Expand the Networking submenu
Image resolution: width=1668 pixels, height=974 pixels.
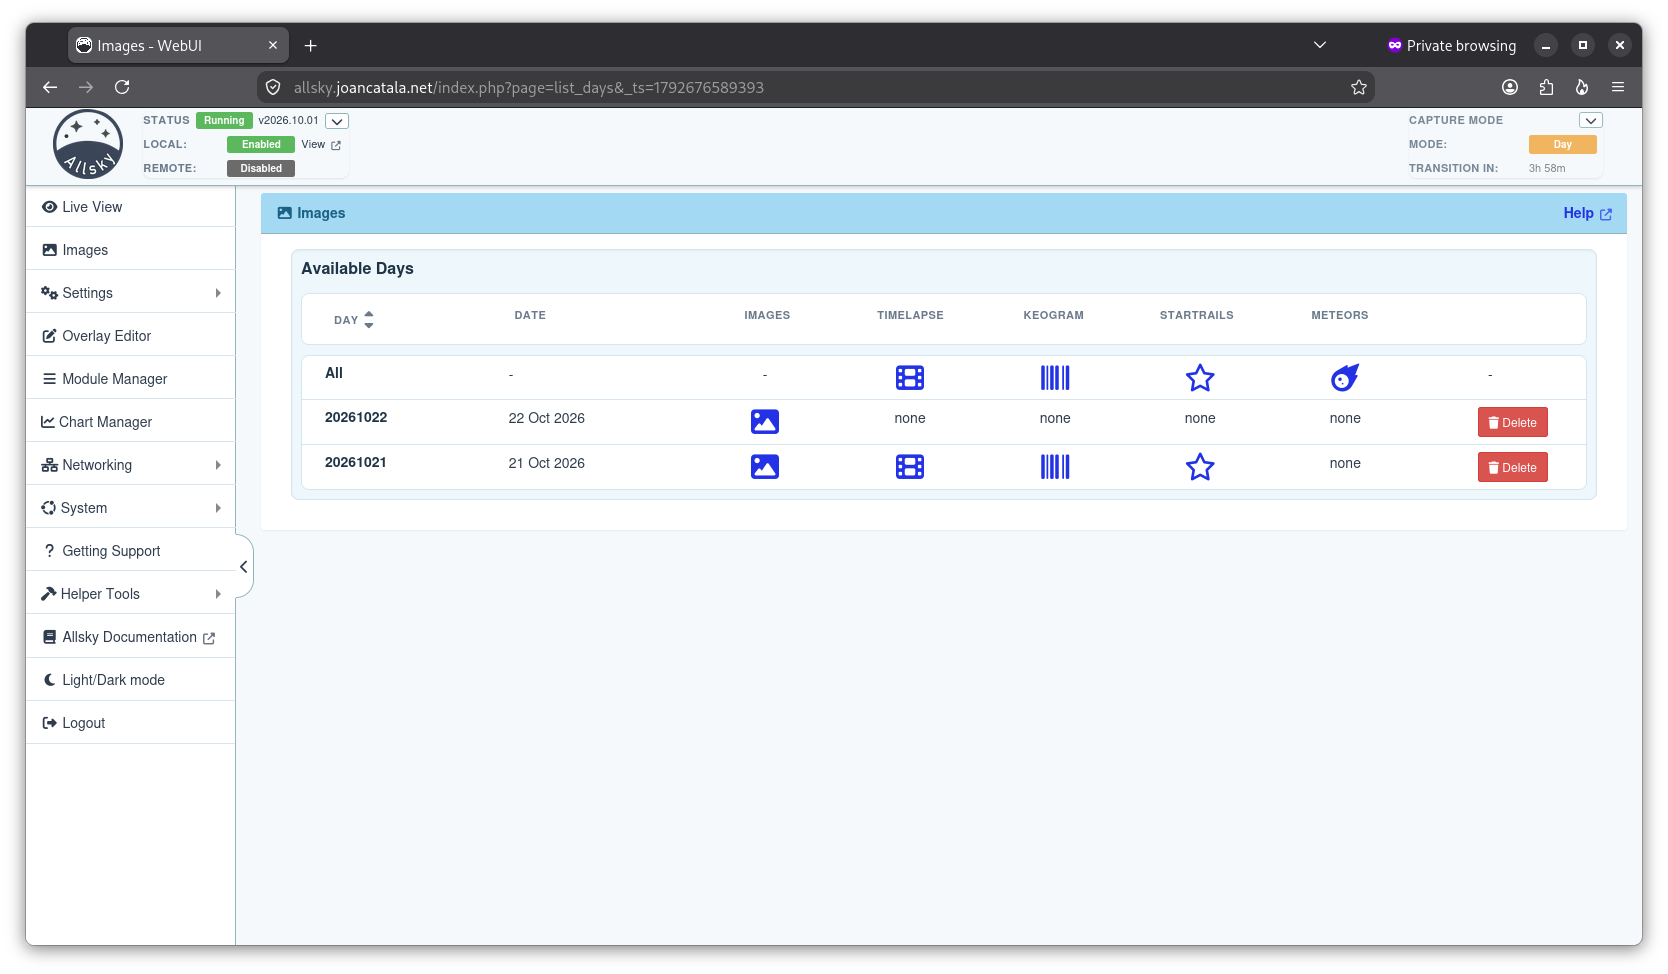[x=130, y=465]
